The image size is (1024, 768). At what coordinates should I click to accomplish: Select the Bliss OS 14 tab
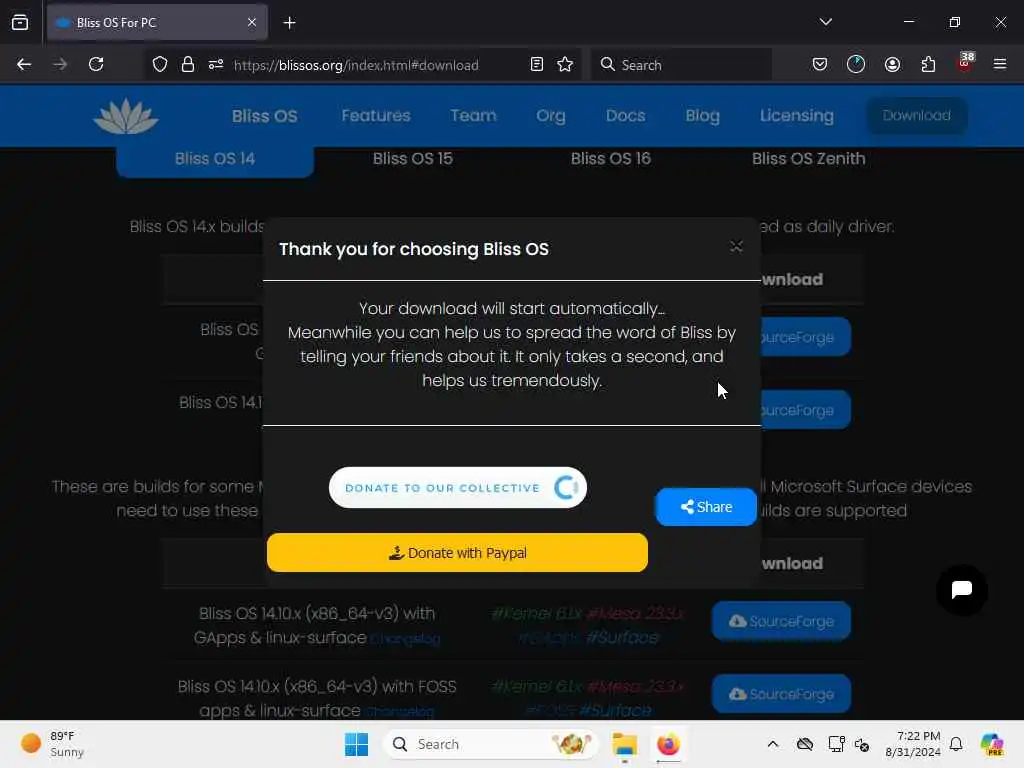215,159
